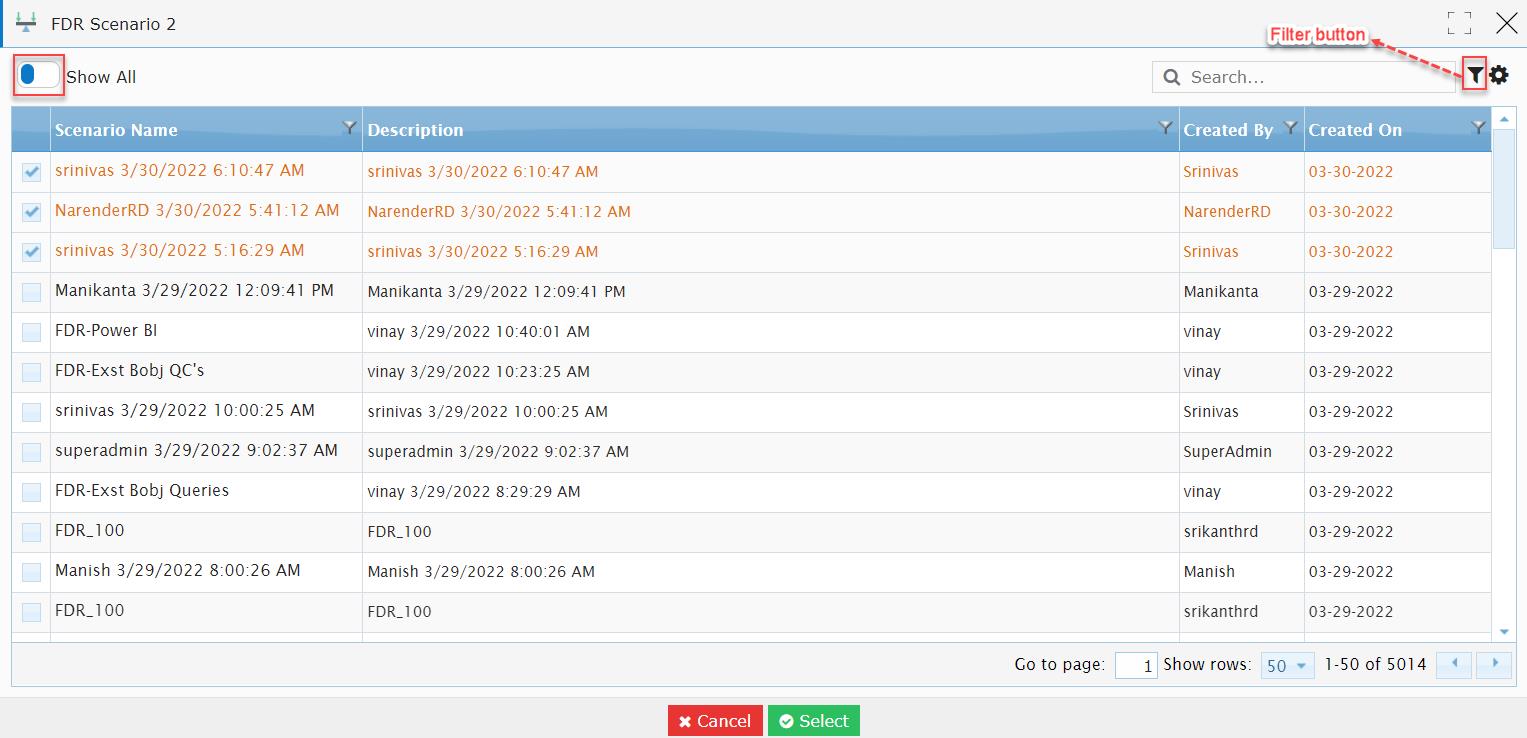This screenshot has height=738, width=1527.
Task: Check the srinivas 3/29/2022 10:00:25 AM row
Action: coord(32,412)
